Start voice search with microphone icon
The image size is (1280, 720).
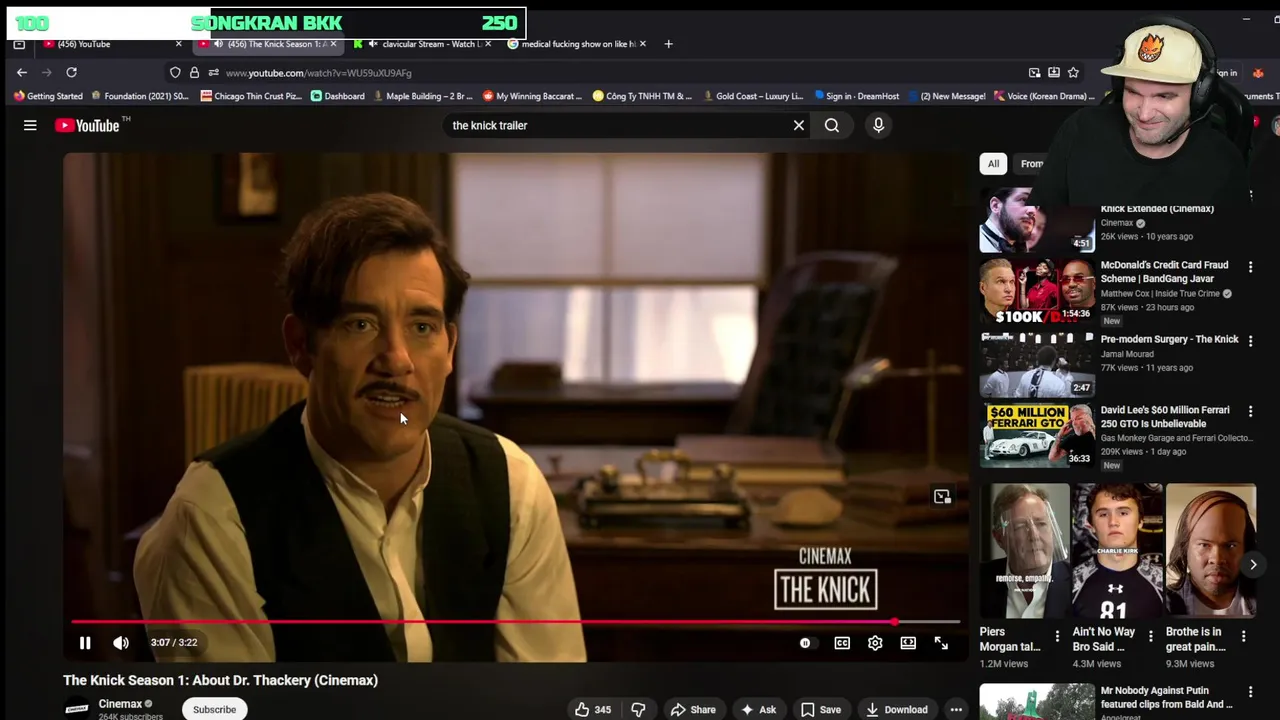pos(878,125)
